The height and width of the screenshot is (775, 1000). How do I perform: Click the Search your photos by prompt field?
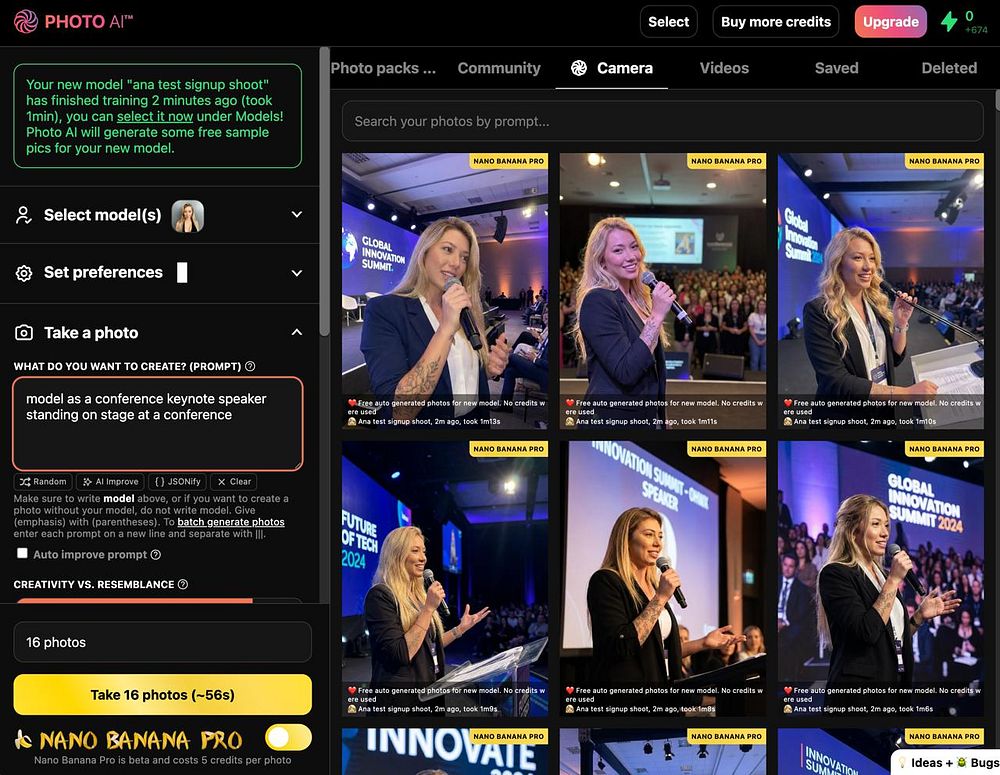tap(663, 121)
